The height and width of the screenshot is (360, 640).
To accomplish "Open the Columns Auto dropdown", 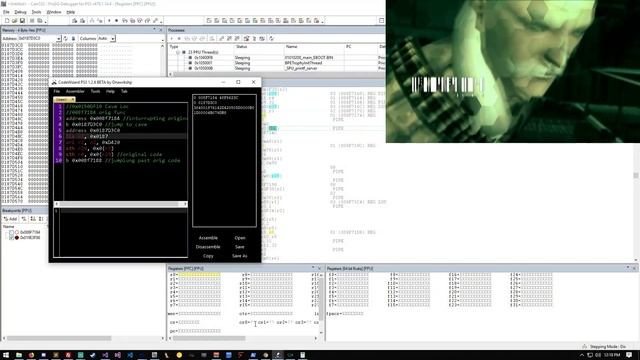I will point(113,38).
